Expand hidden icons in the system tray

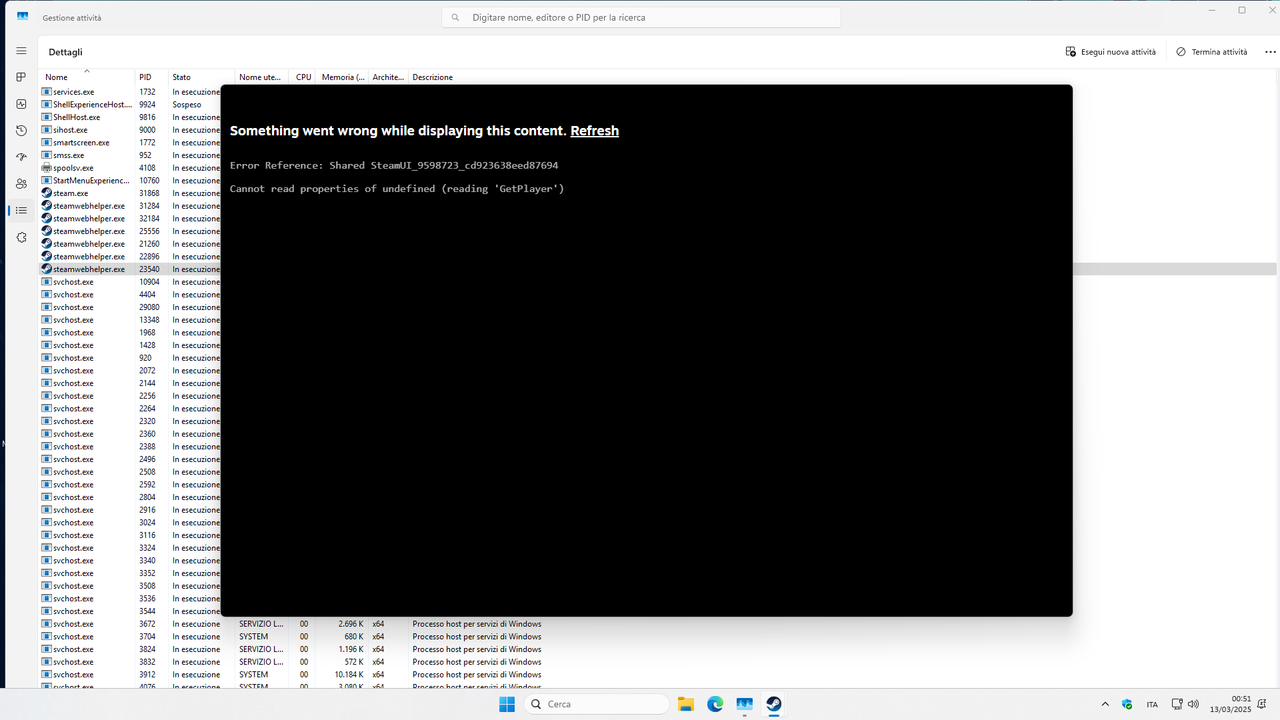tap(1105, 704)
